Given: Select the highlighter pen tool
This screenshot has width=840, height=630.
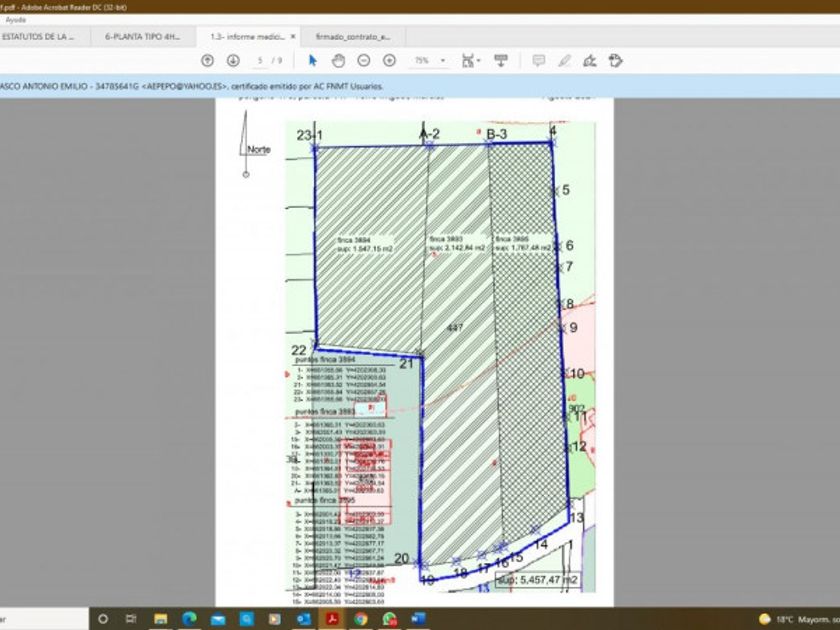Looking at the screenshot, I should coord(565,61).
